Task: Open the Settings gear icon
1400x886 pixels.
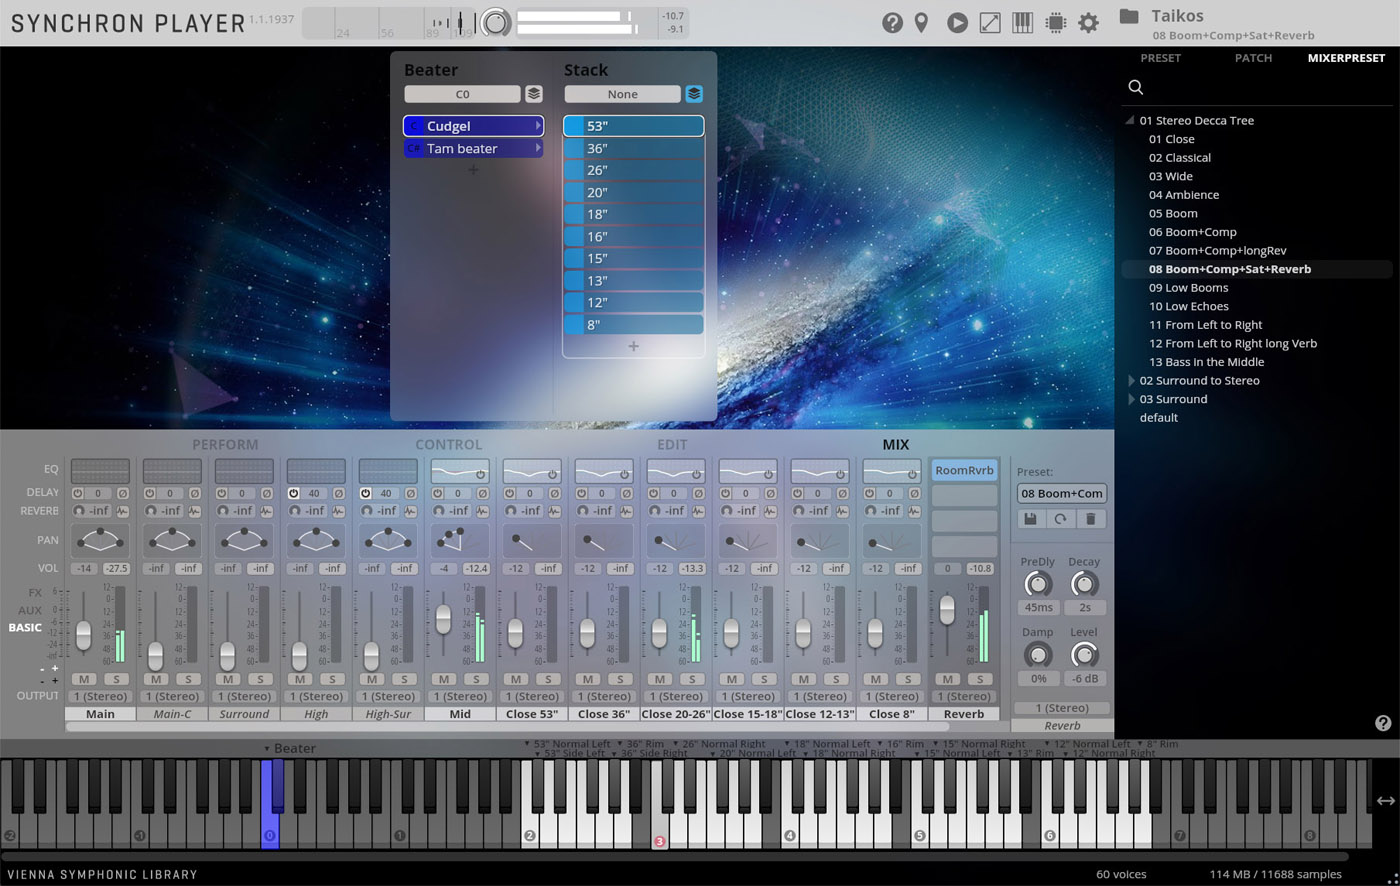Action: coord(1089,22)
